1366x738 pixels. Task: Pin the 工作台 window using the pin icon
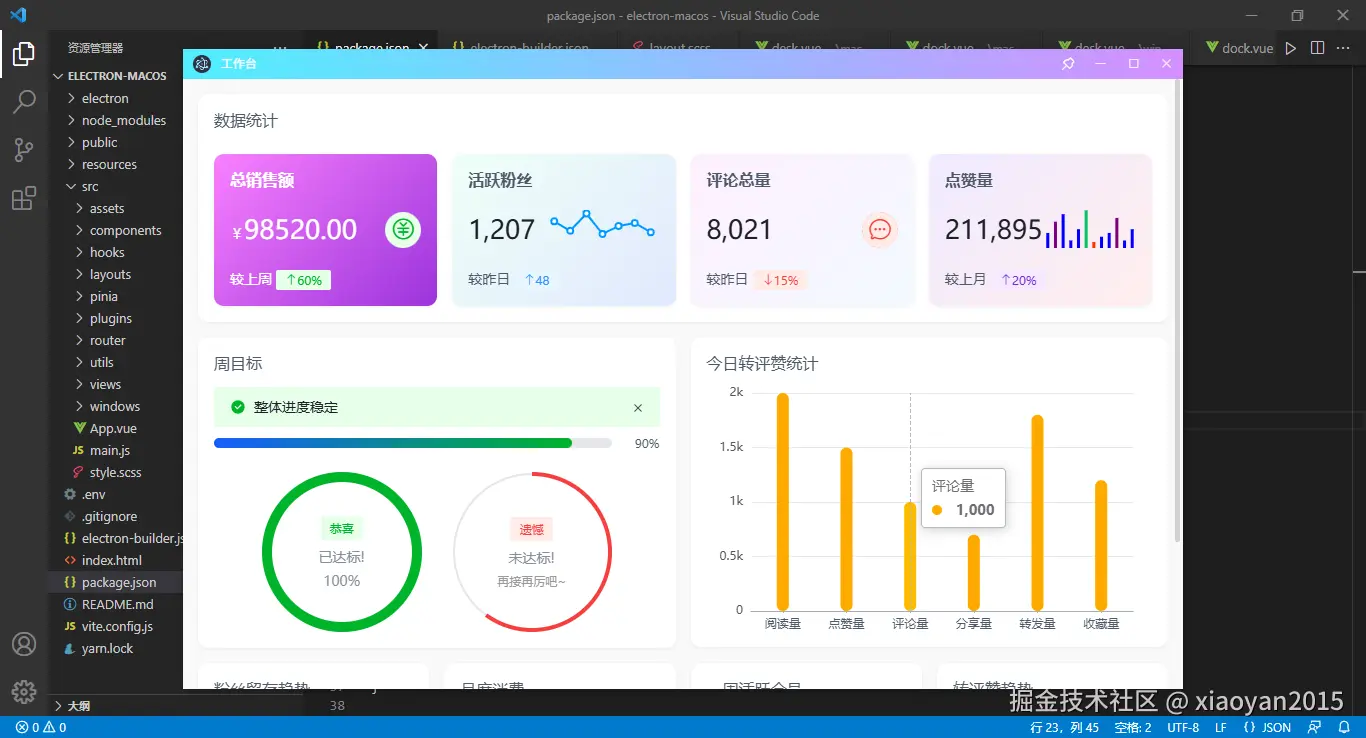tap(1067, 63)
